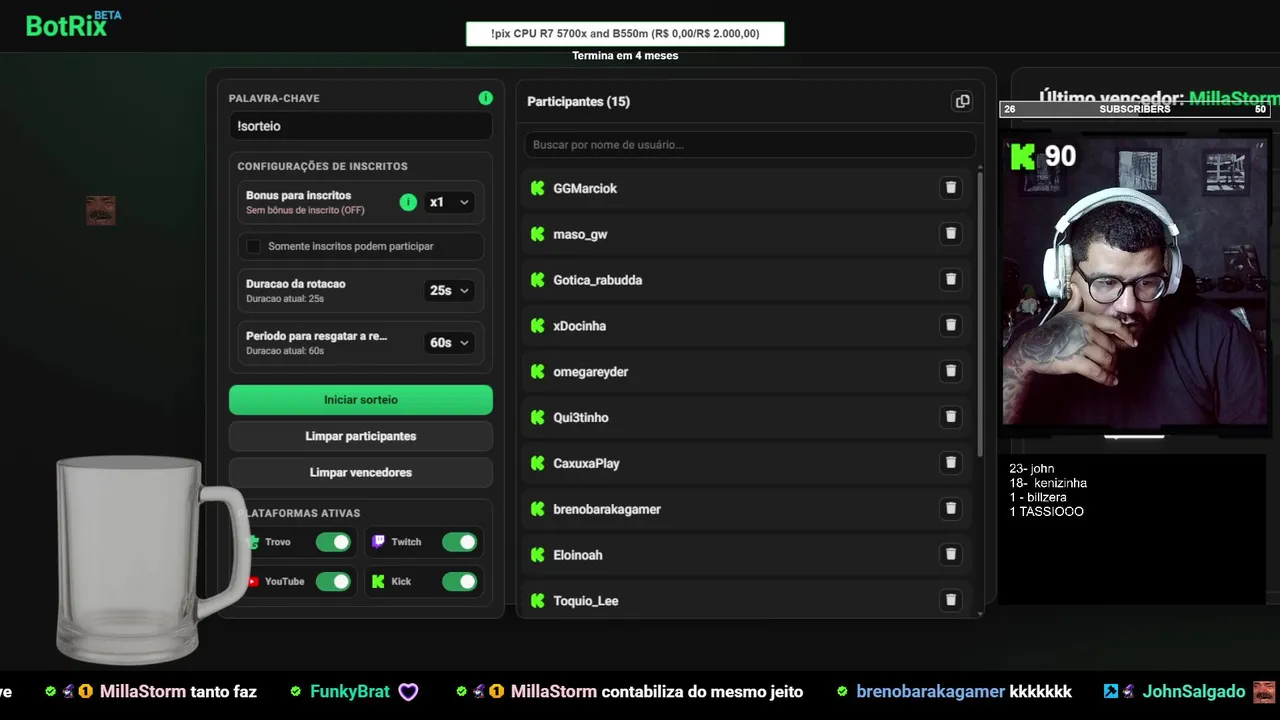
Task: Click the Limpar vencedores button
Action: (360, 472)
